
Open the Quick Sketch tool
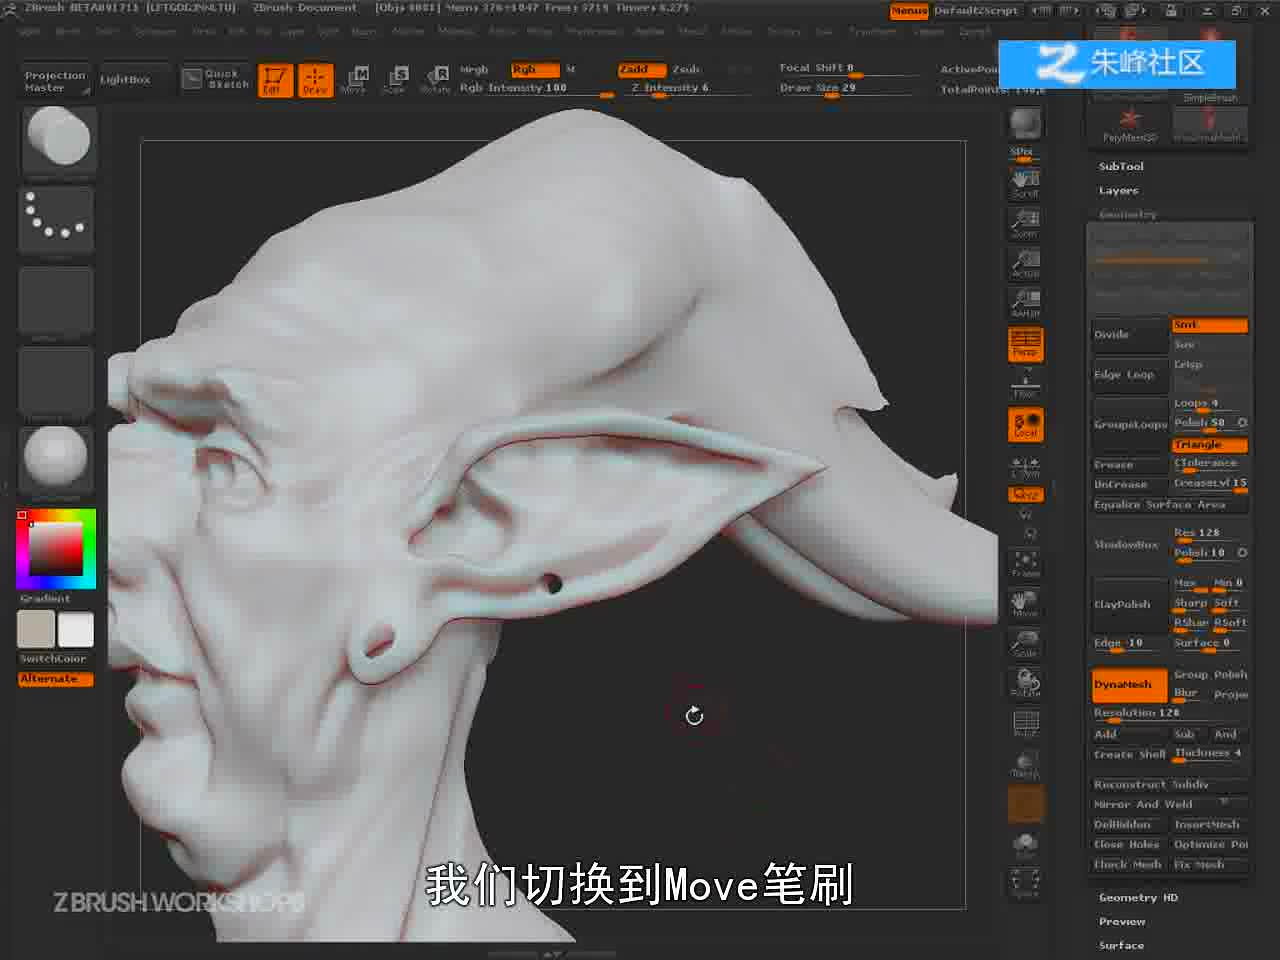[216, 79]
